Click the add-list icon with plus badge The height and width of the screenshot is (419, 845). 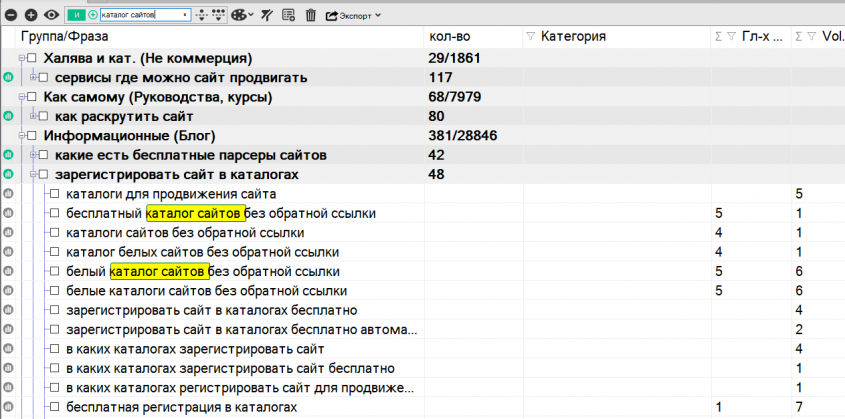point(289,16)
